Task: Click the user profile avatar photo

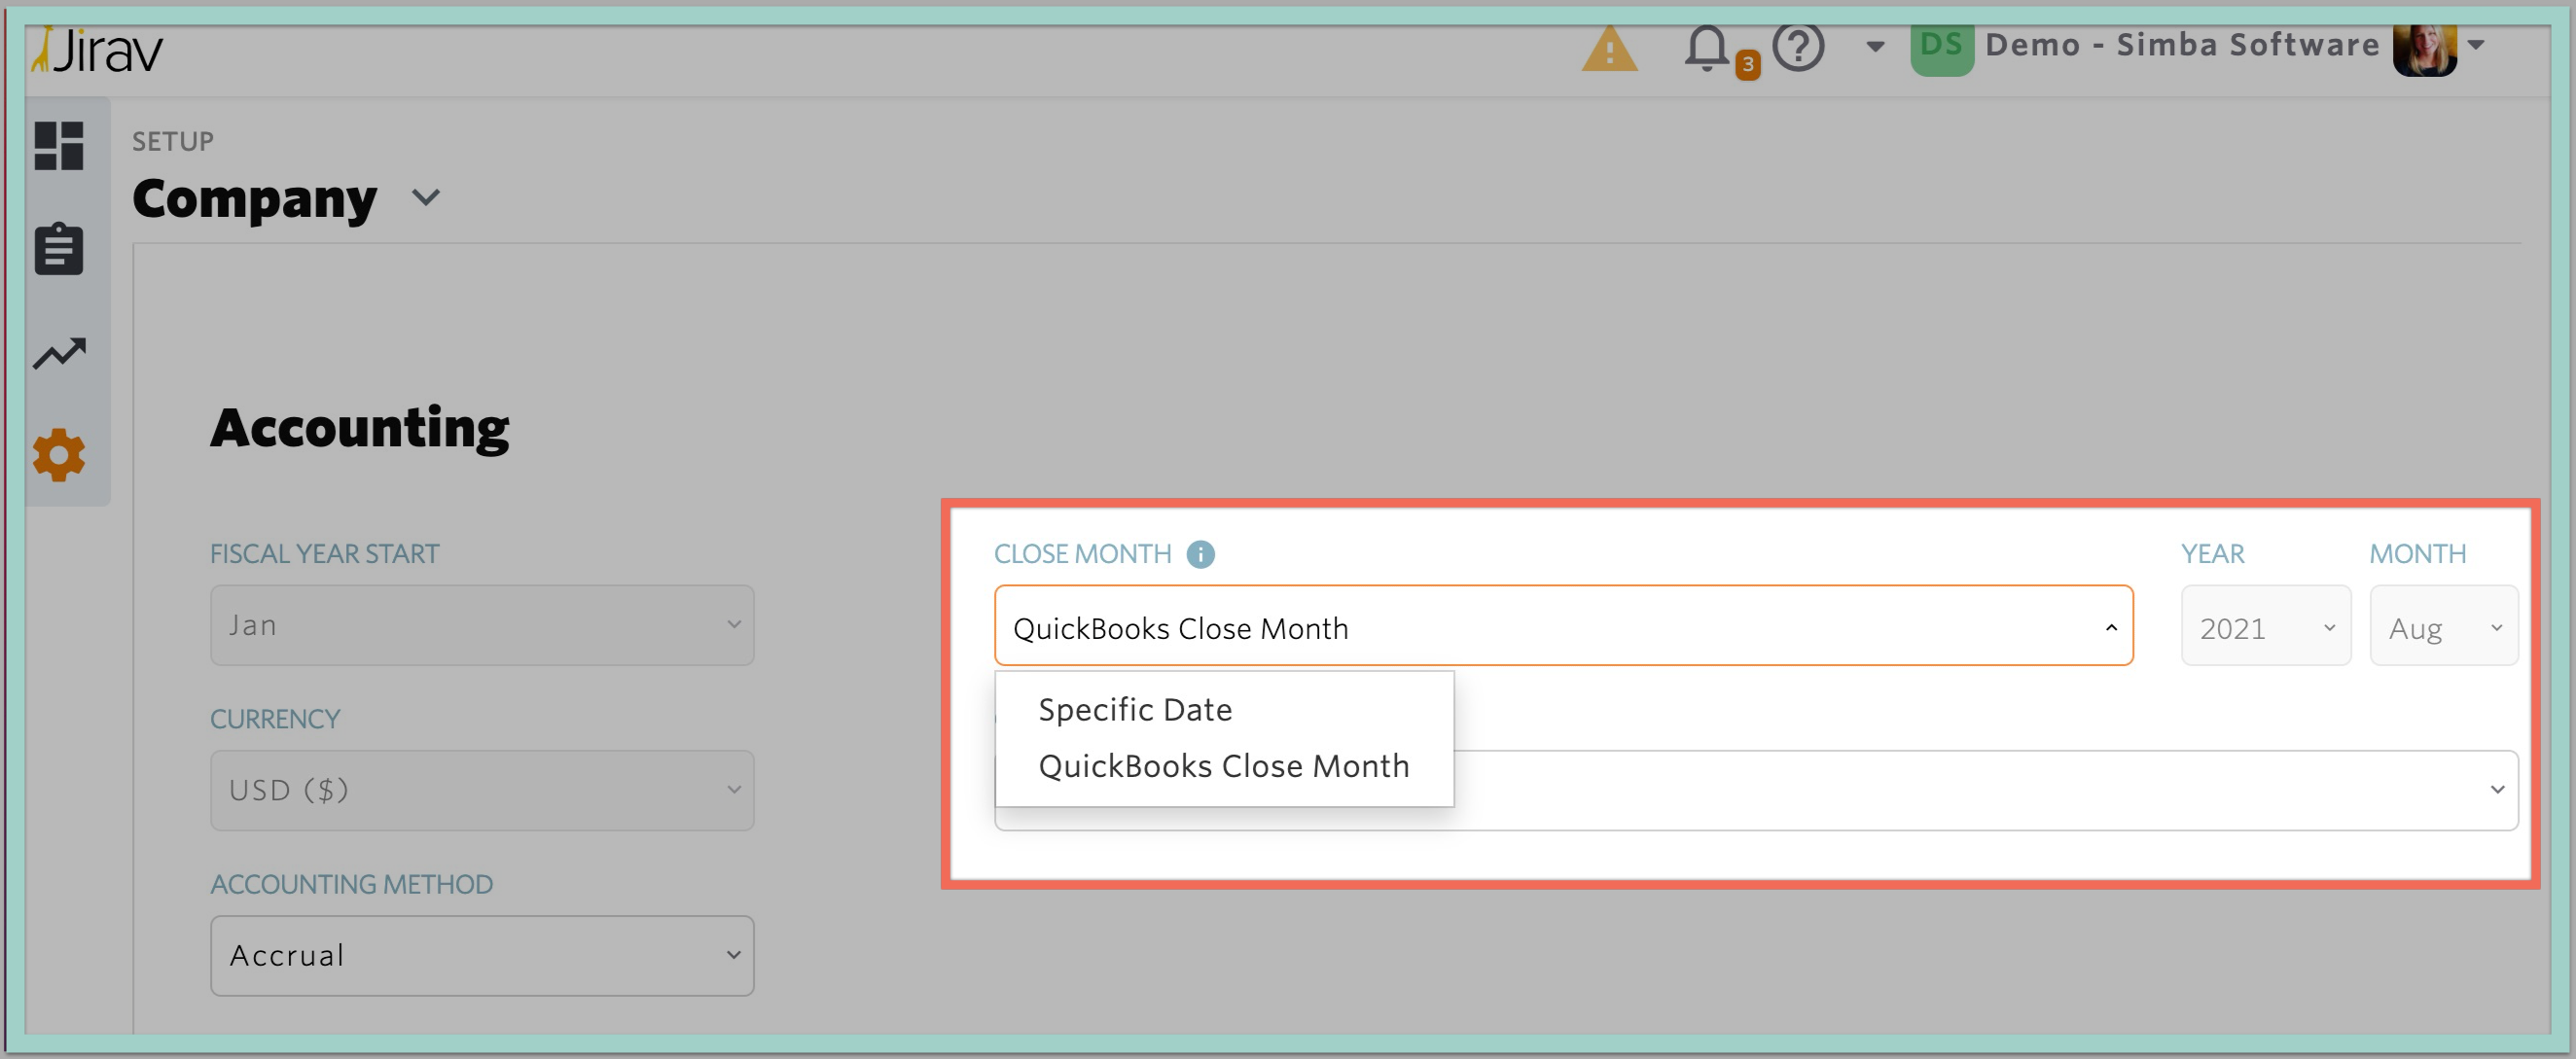Action: (2424, 49)
